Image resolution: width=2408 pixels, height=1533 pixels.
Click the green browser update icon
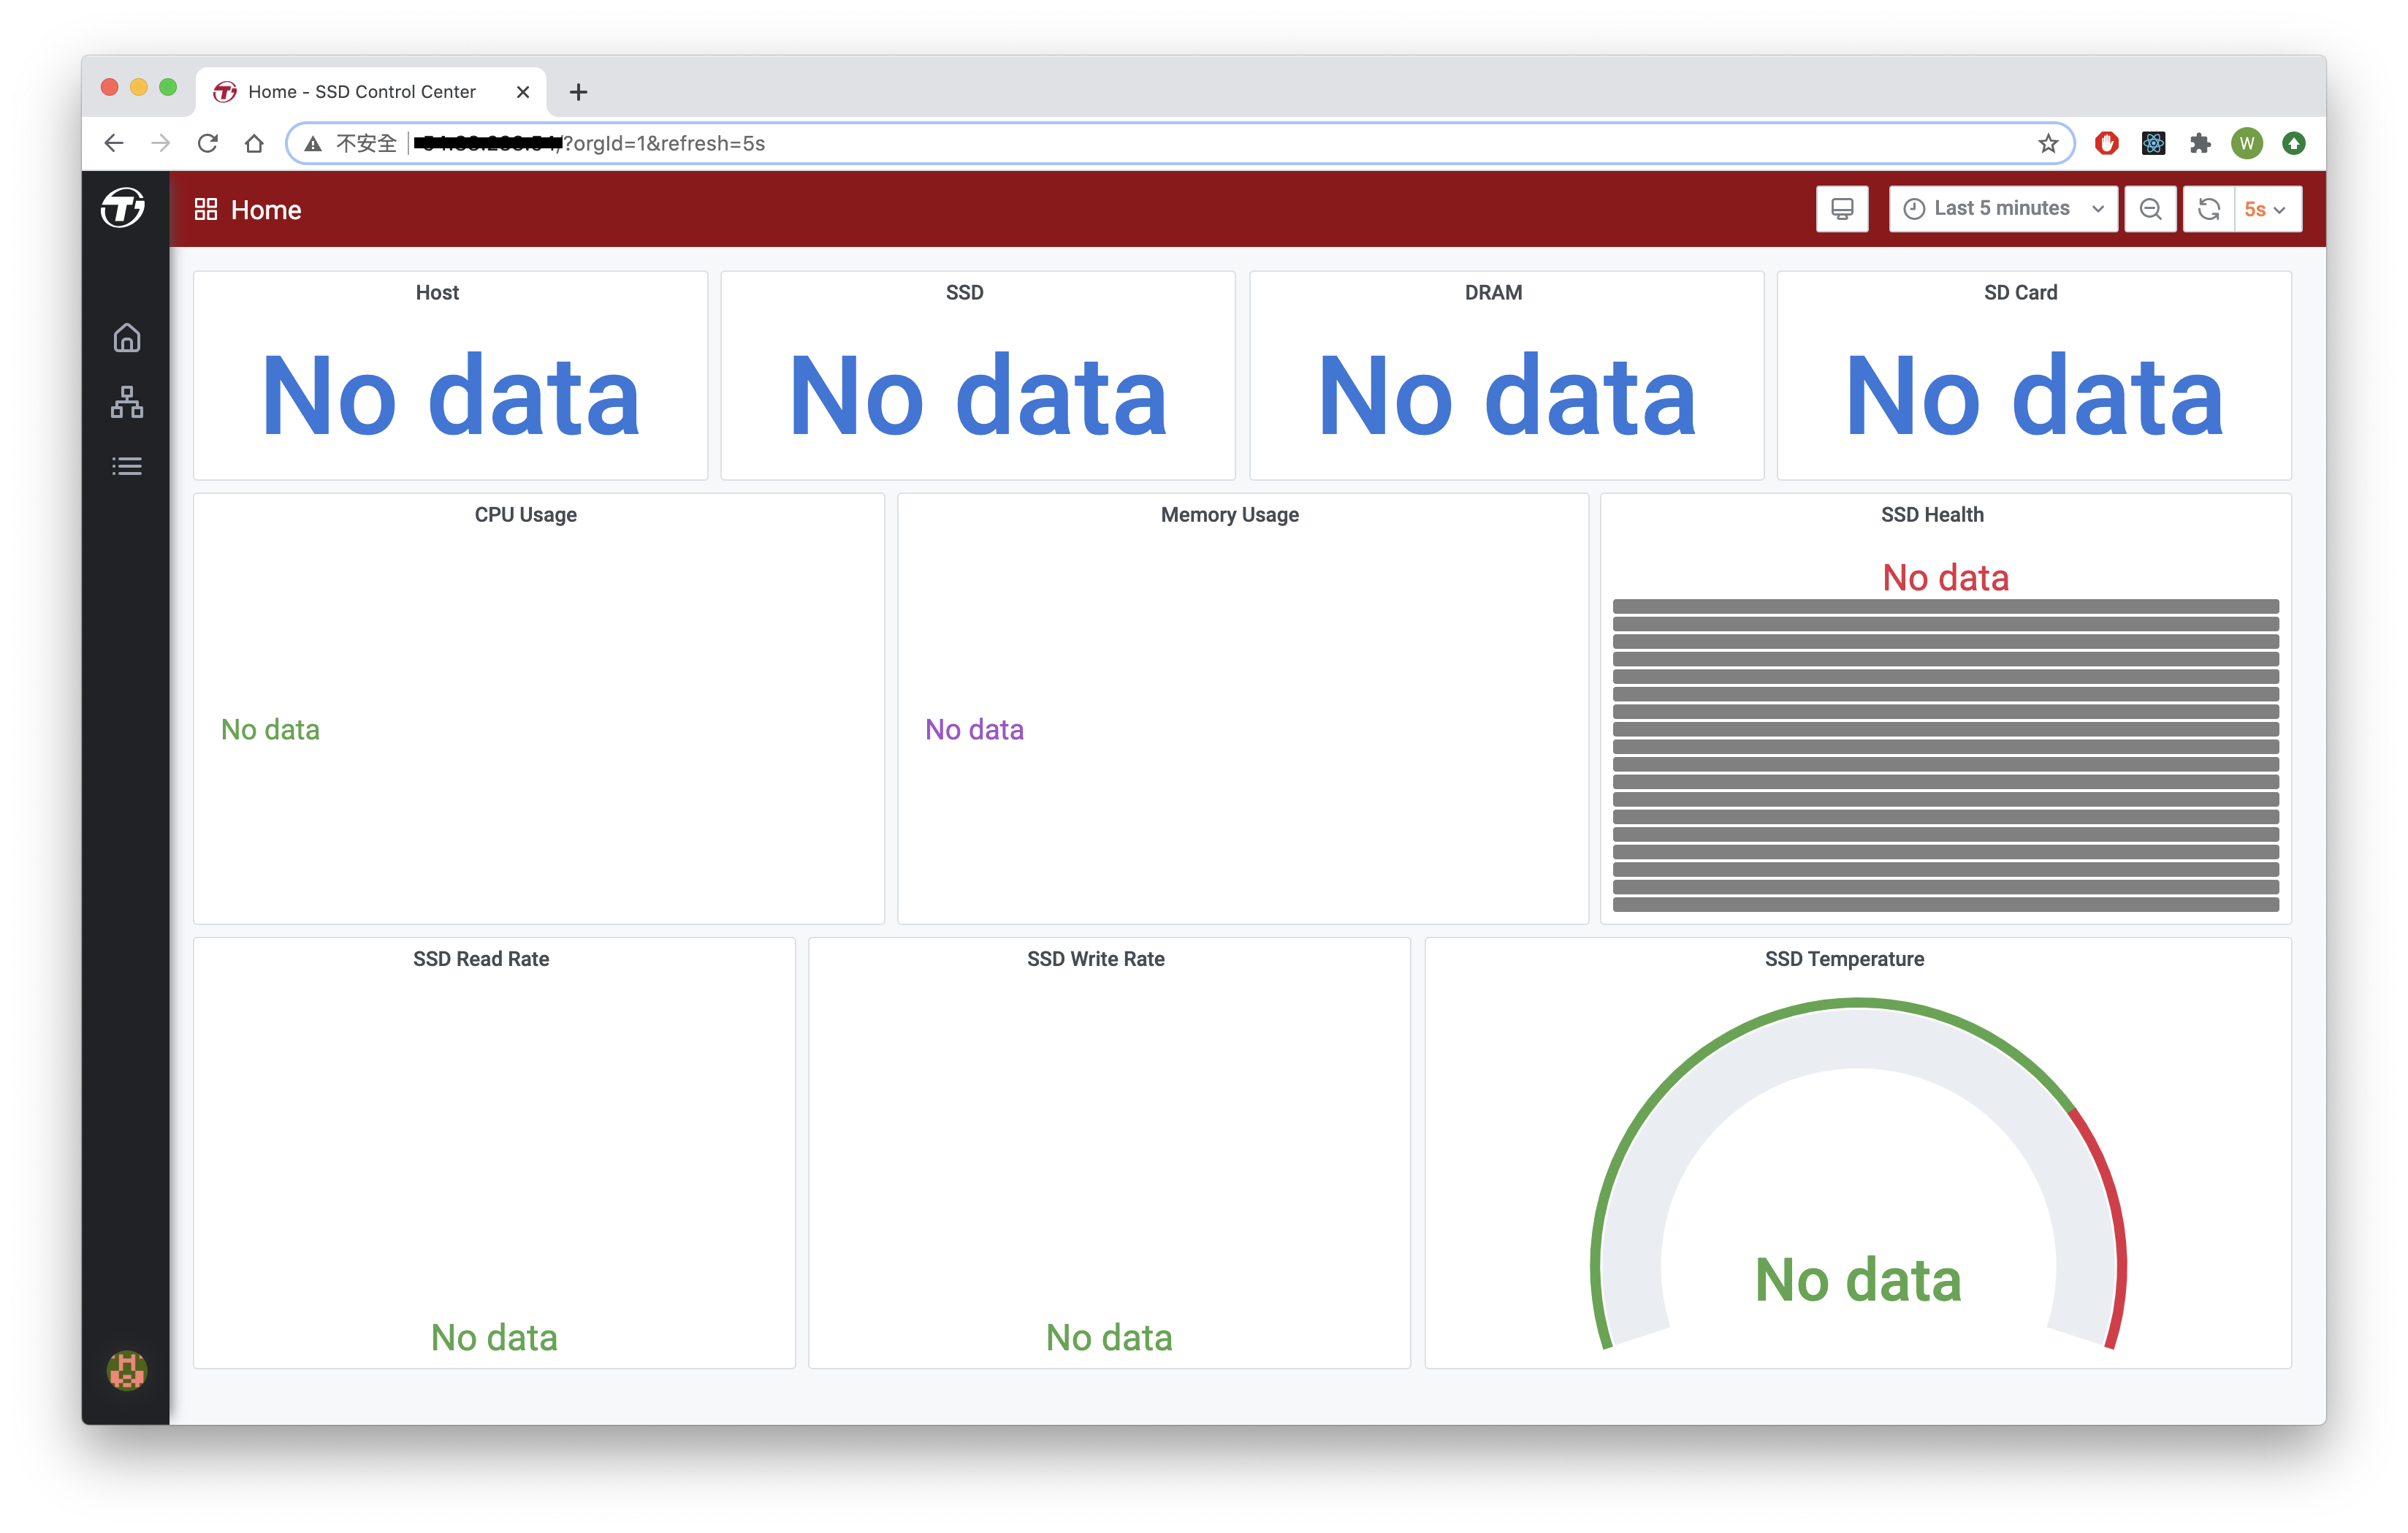2294,143
